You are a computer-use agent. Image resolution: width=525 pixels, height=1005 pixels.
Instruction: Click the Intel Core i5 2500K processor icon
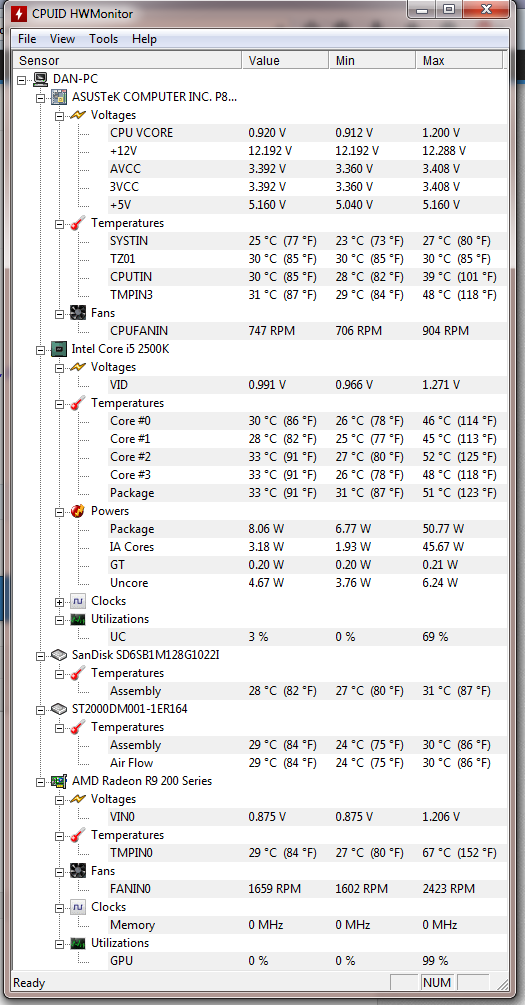pyautogui.click(x=59, y=349)
